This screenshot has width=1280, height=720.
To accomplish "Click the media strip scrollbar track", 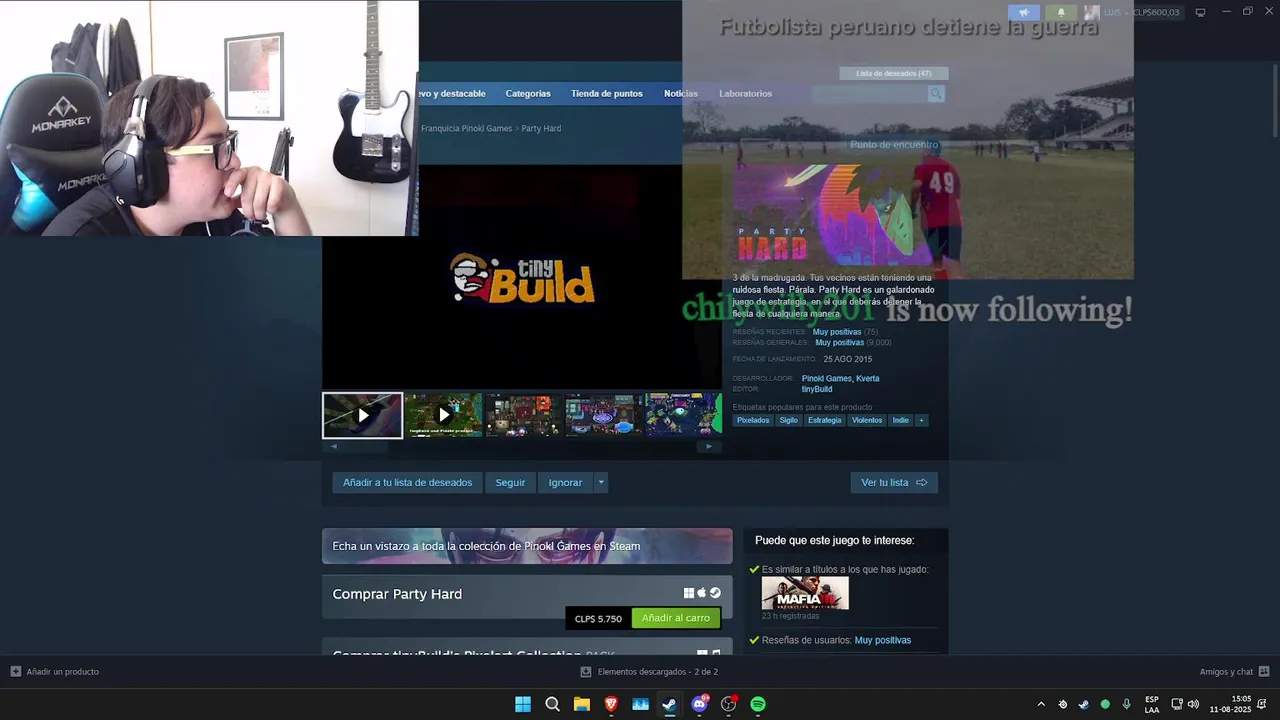I will [521, 446].
